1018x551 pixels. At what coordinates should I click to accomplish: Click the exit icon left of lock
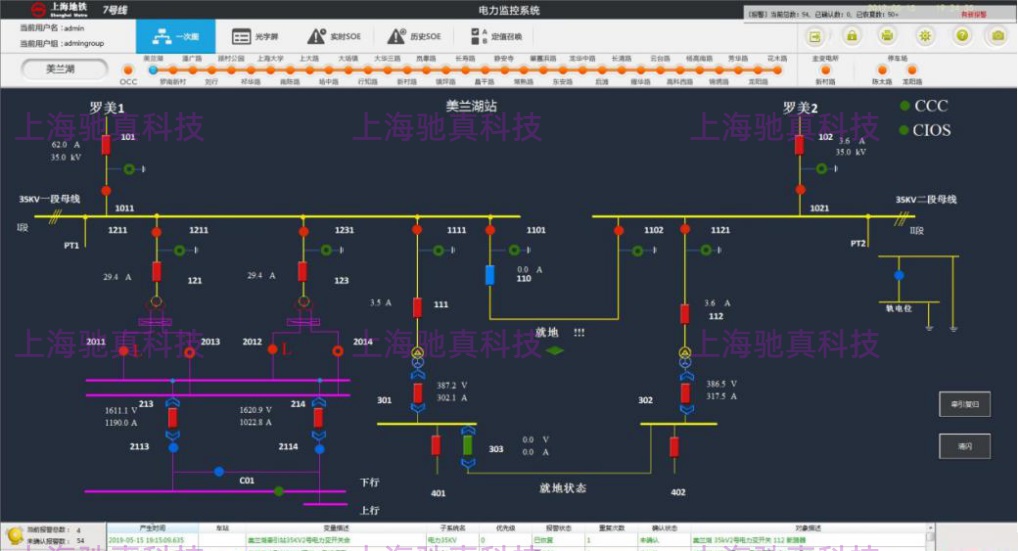click(x=815, y=36)
